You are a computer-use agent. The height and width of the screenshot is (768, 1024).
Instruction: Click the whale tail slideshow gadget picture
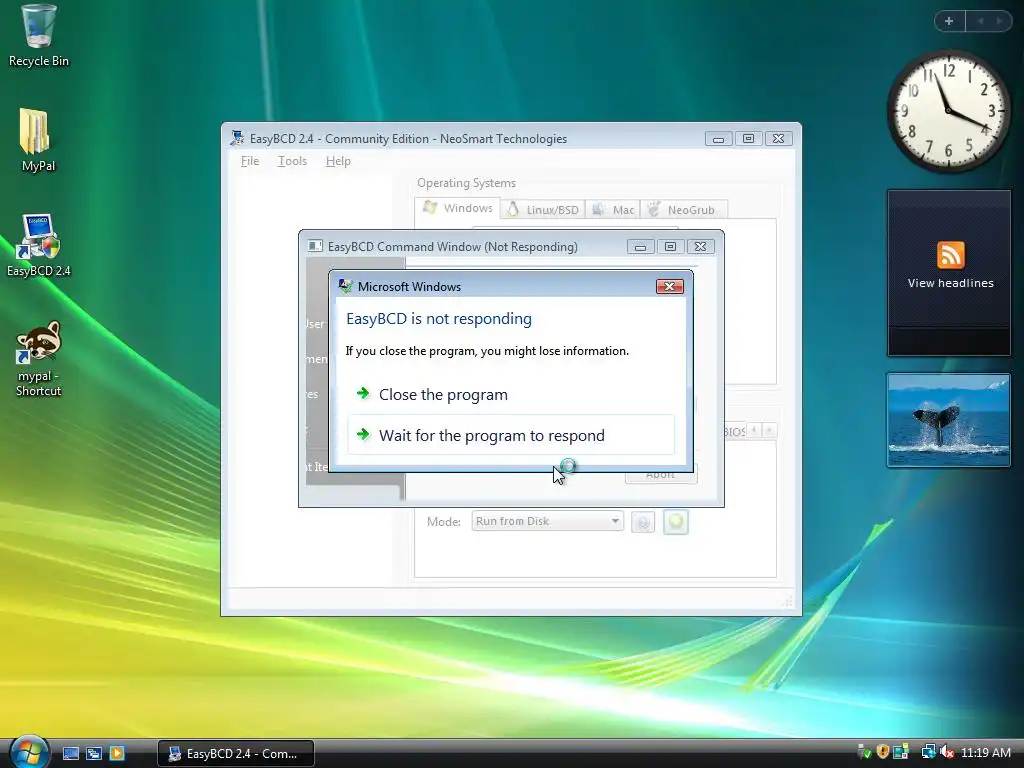[948, 420]
